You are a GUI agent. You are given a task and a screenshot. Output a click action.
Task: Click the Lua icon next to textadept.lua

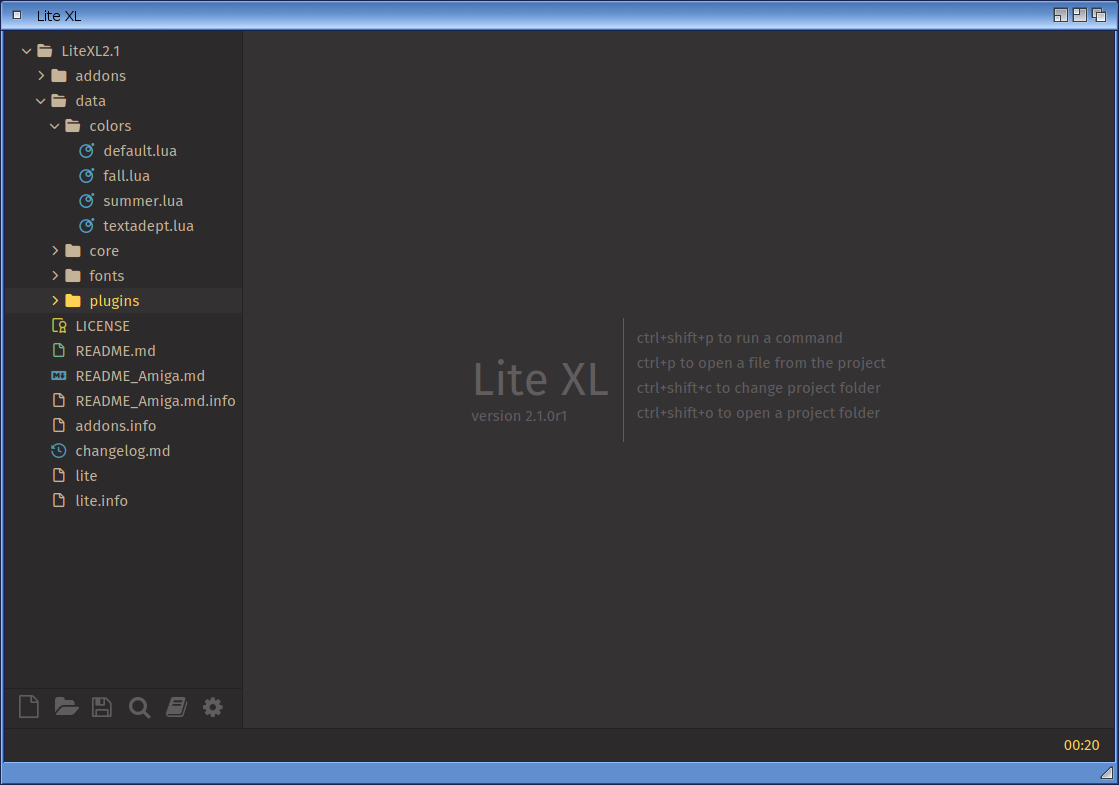(x=86, y=226)
